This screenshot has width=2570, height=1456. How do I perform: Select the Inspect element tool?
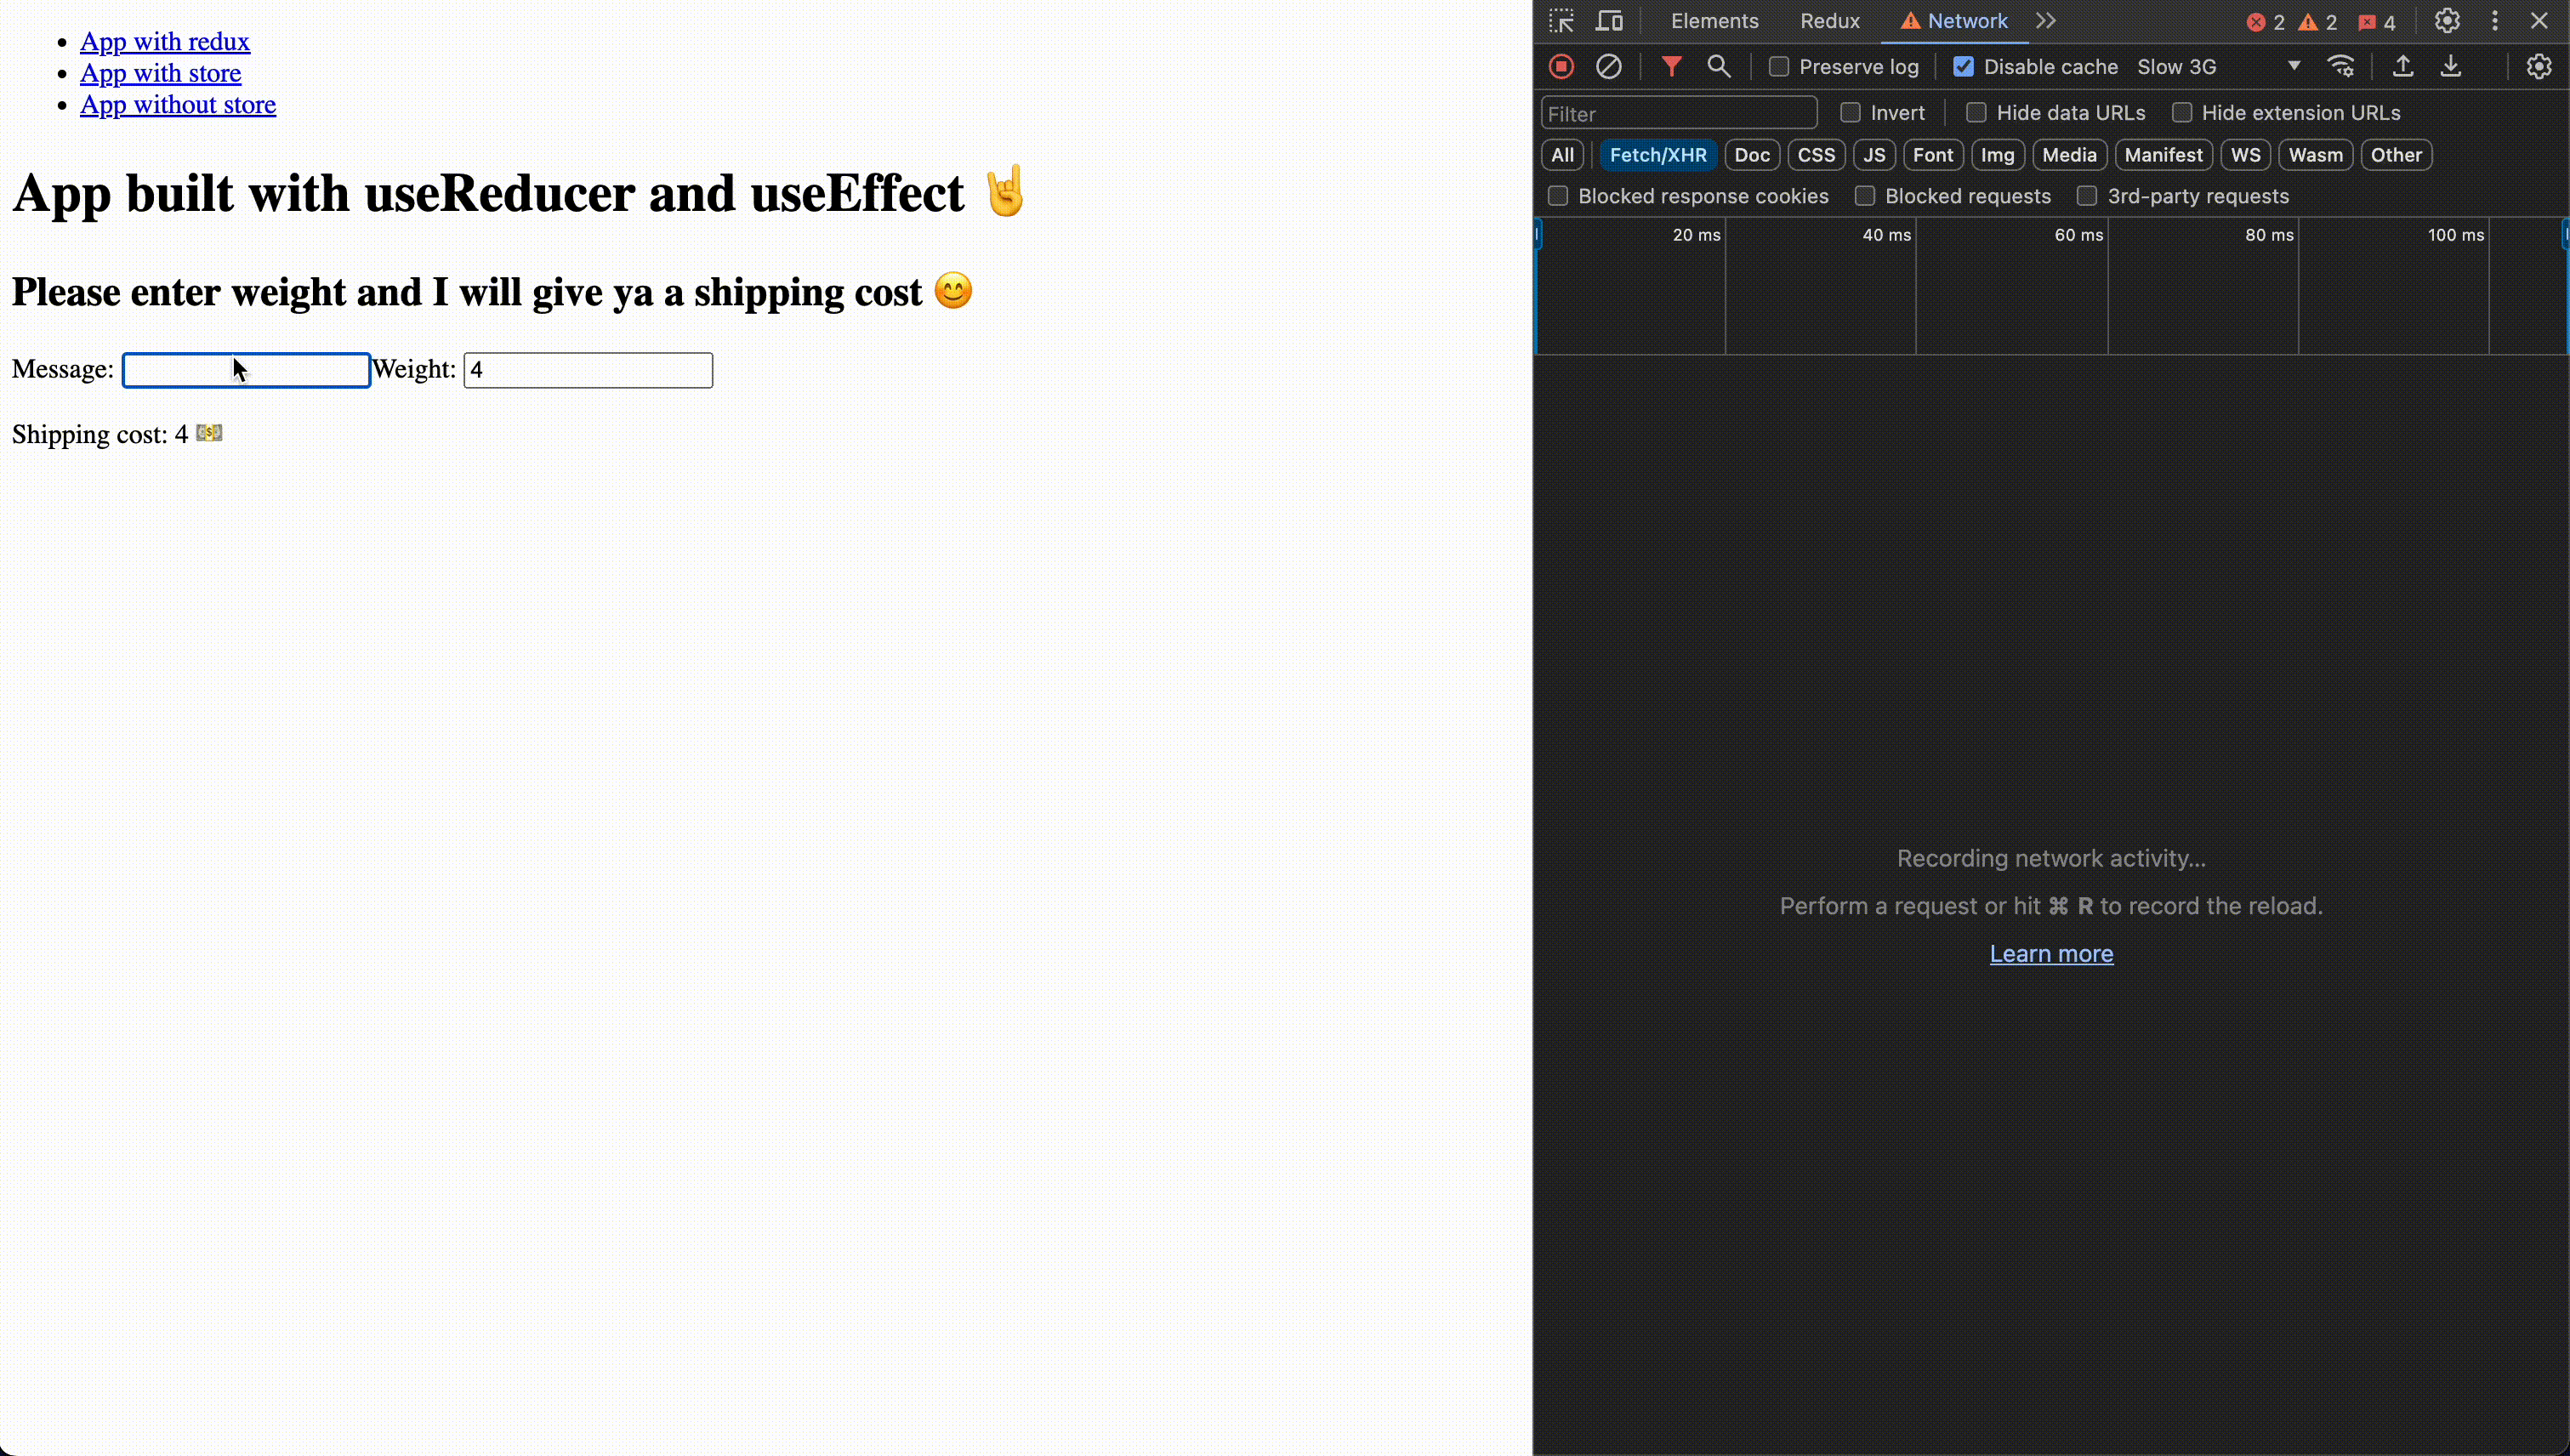point(1560,20)
